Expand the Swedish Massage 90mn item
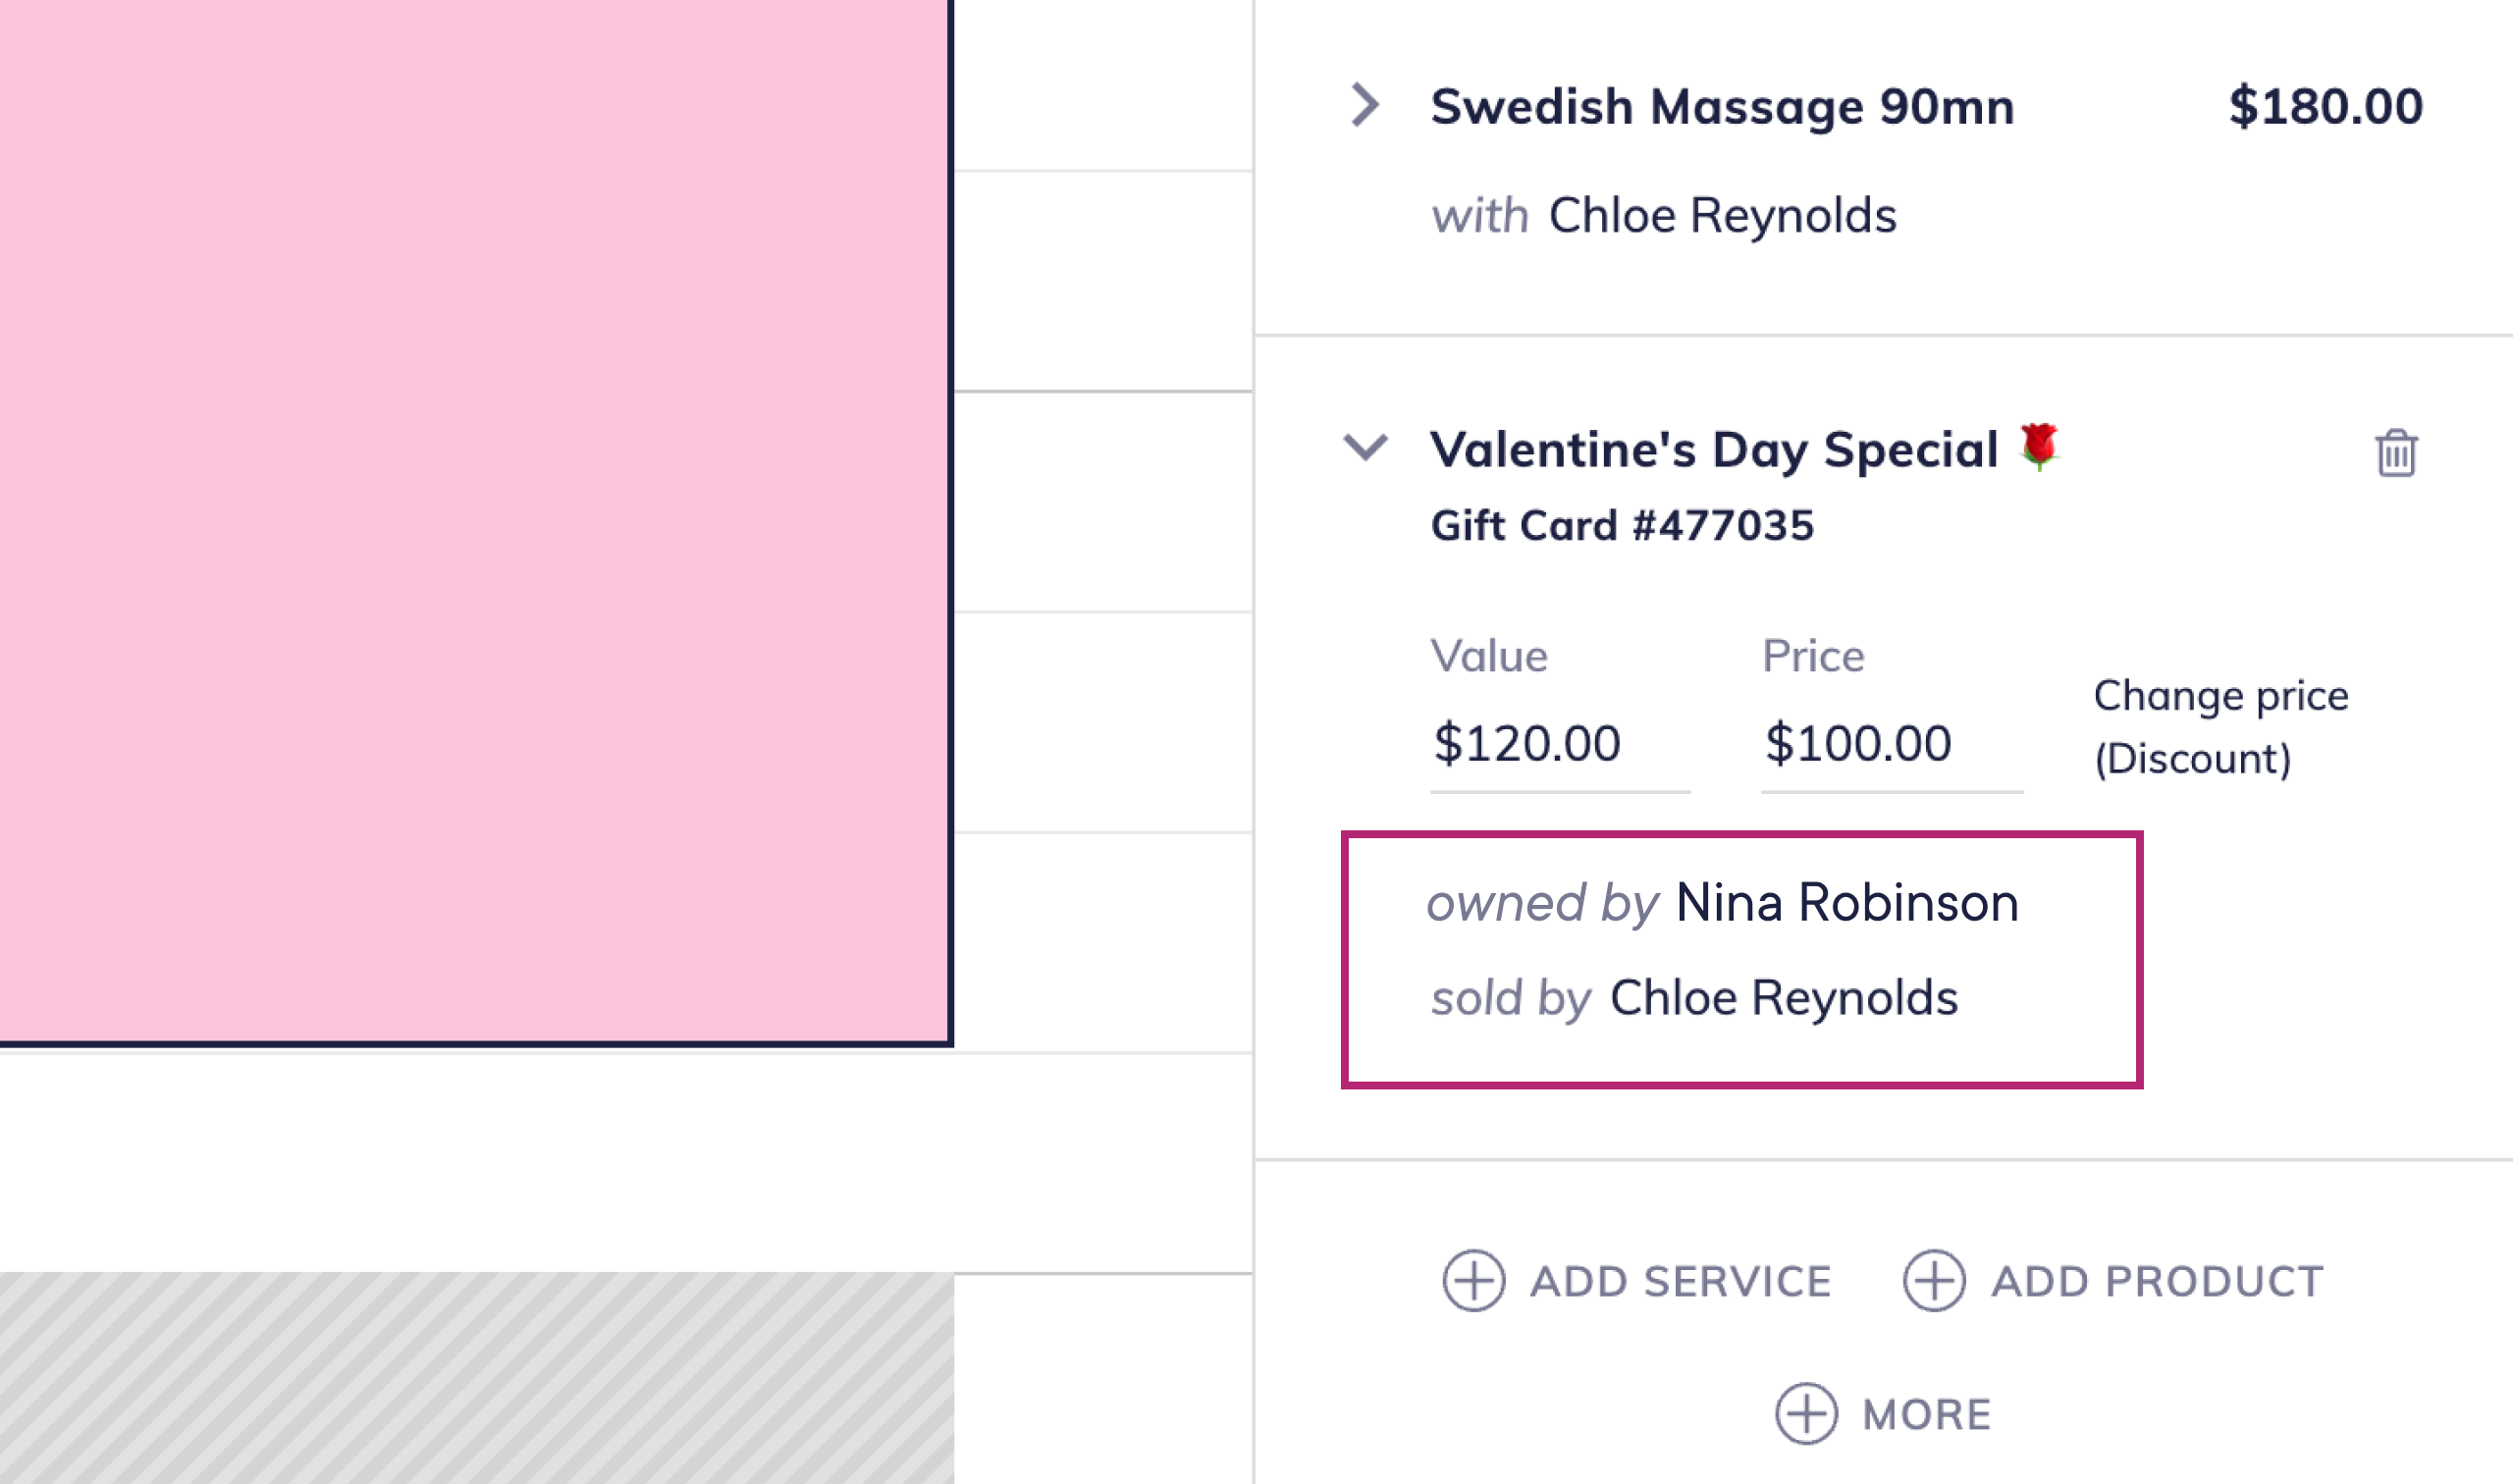The height and width of the screenshot is (1484, 2513). coord(1365,105)
